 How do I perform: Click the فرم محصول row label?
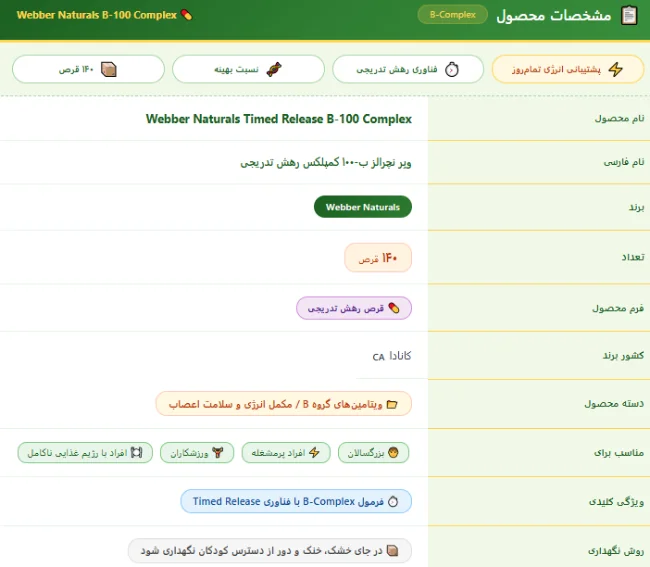point(618,308)
